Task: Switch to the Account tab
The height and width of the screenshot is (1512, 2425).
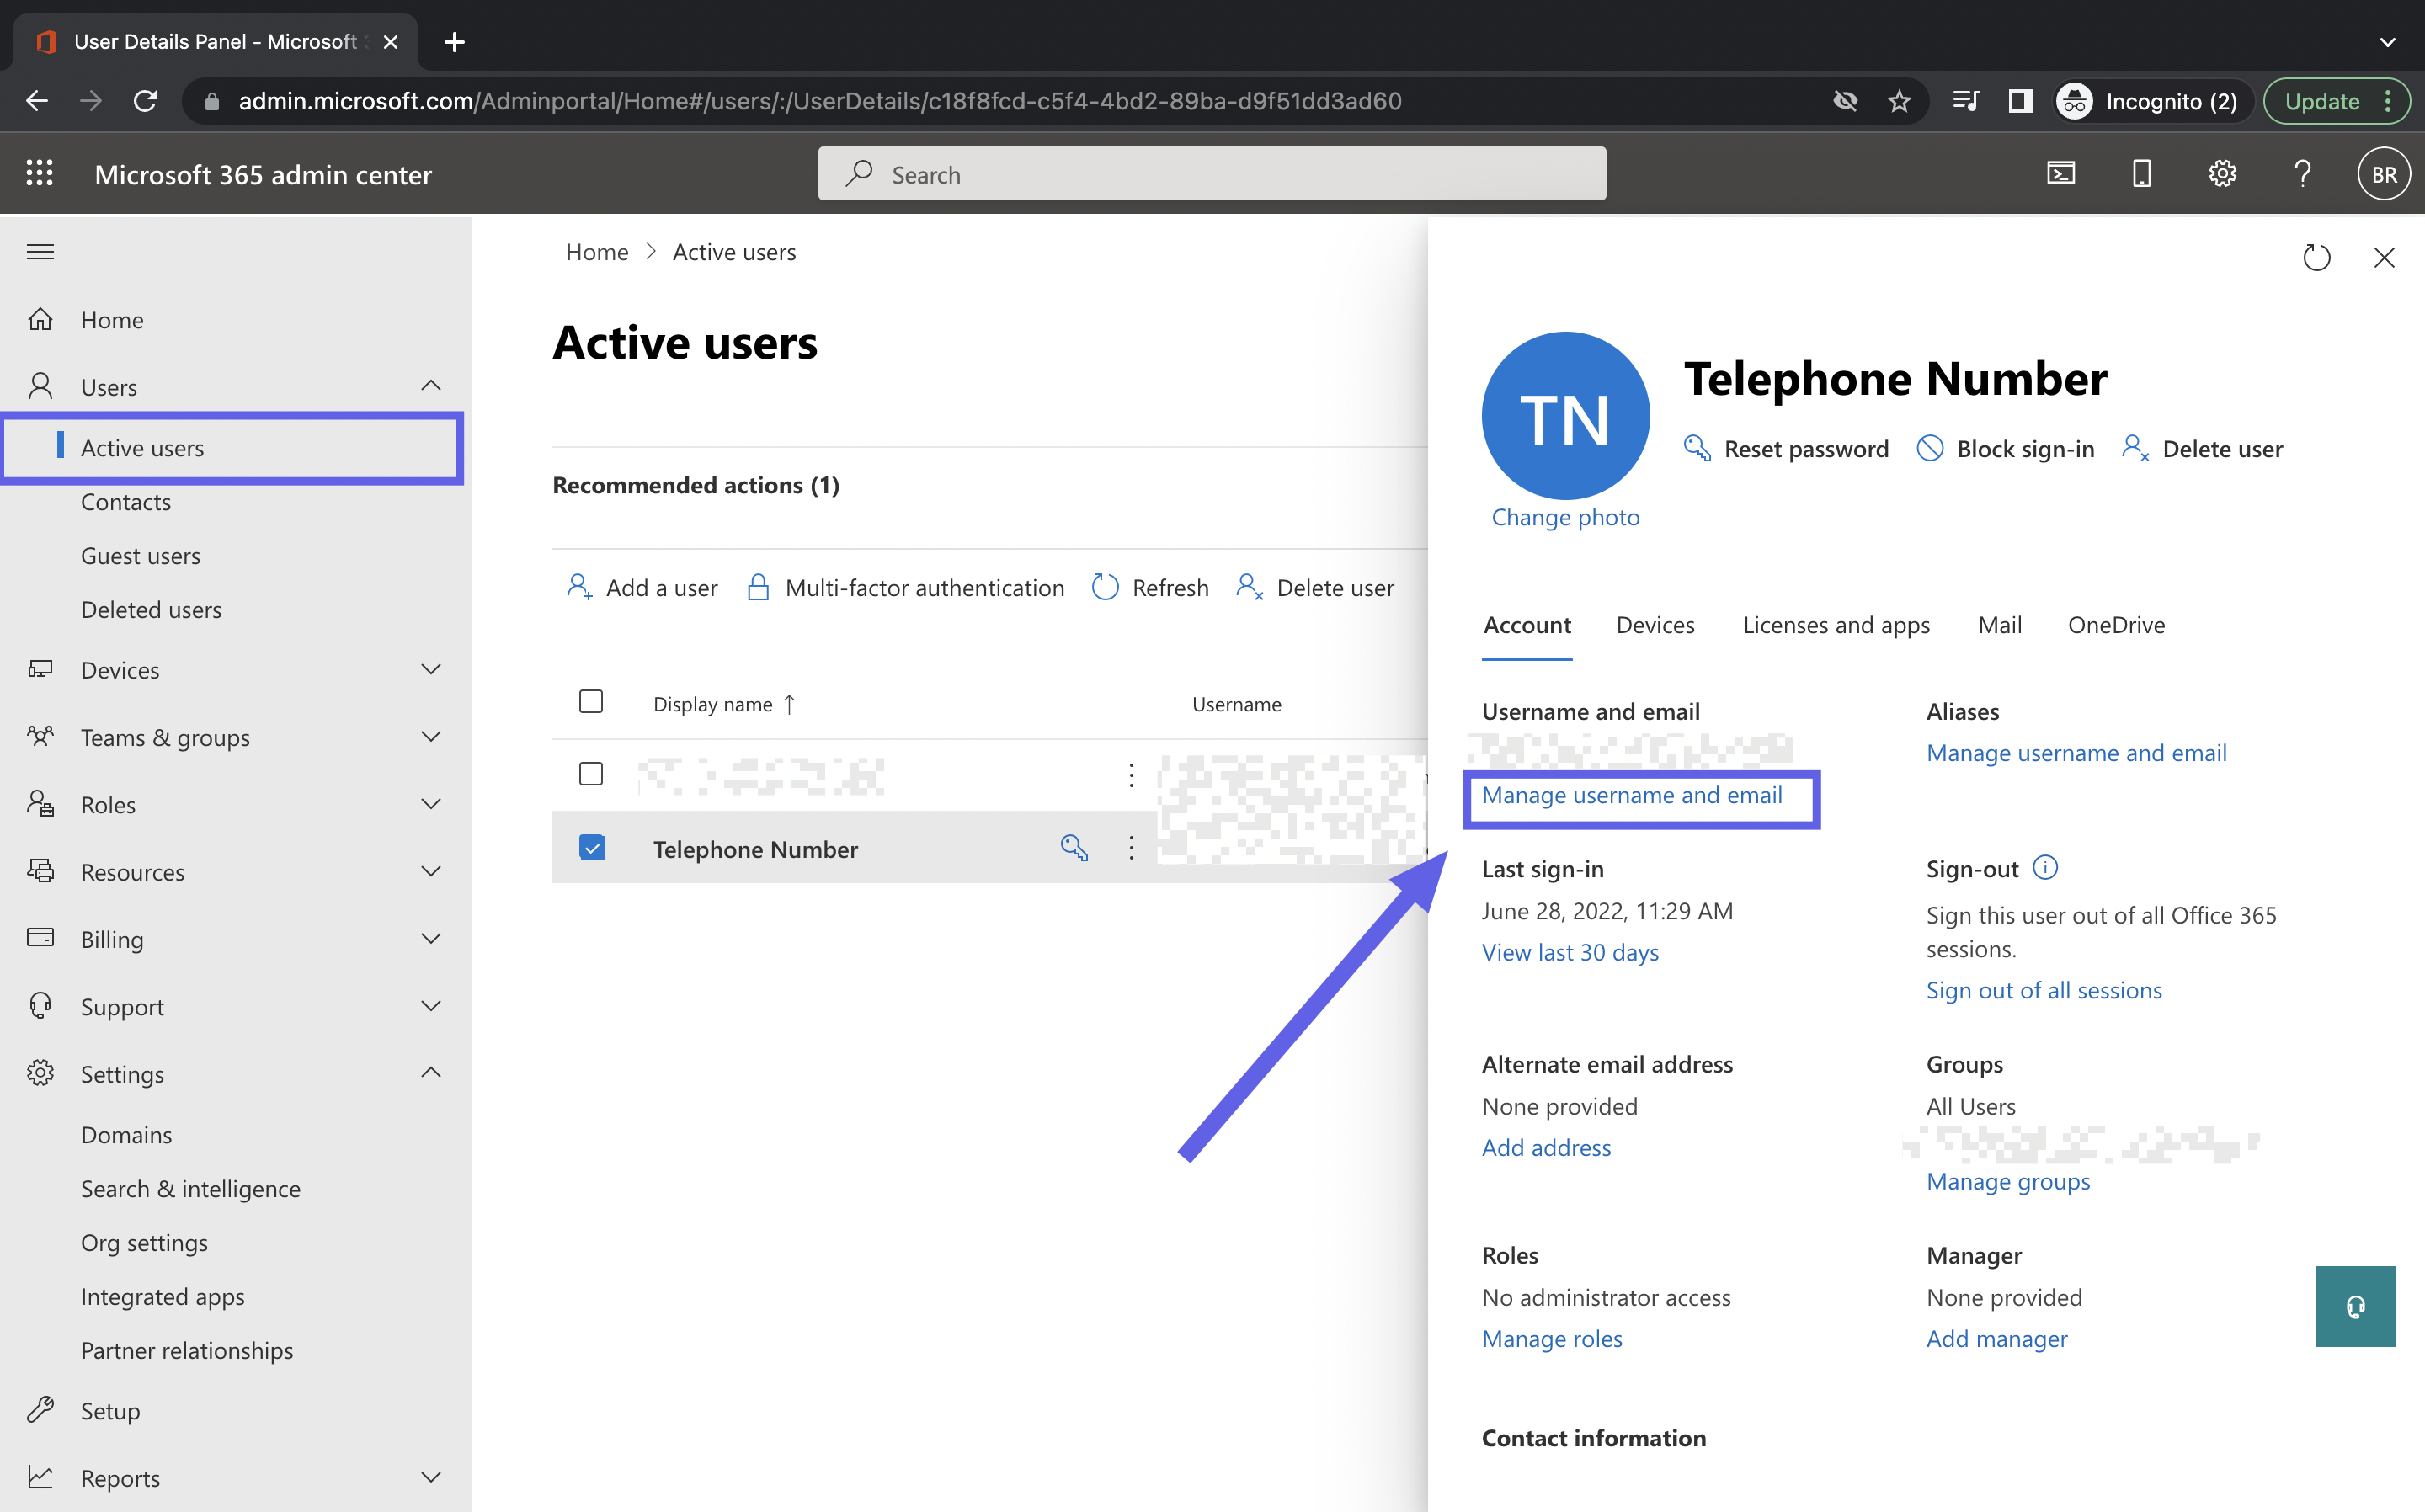Action: pos(1527,625)
